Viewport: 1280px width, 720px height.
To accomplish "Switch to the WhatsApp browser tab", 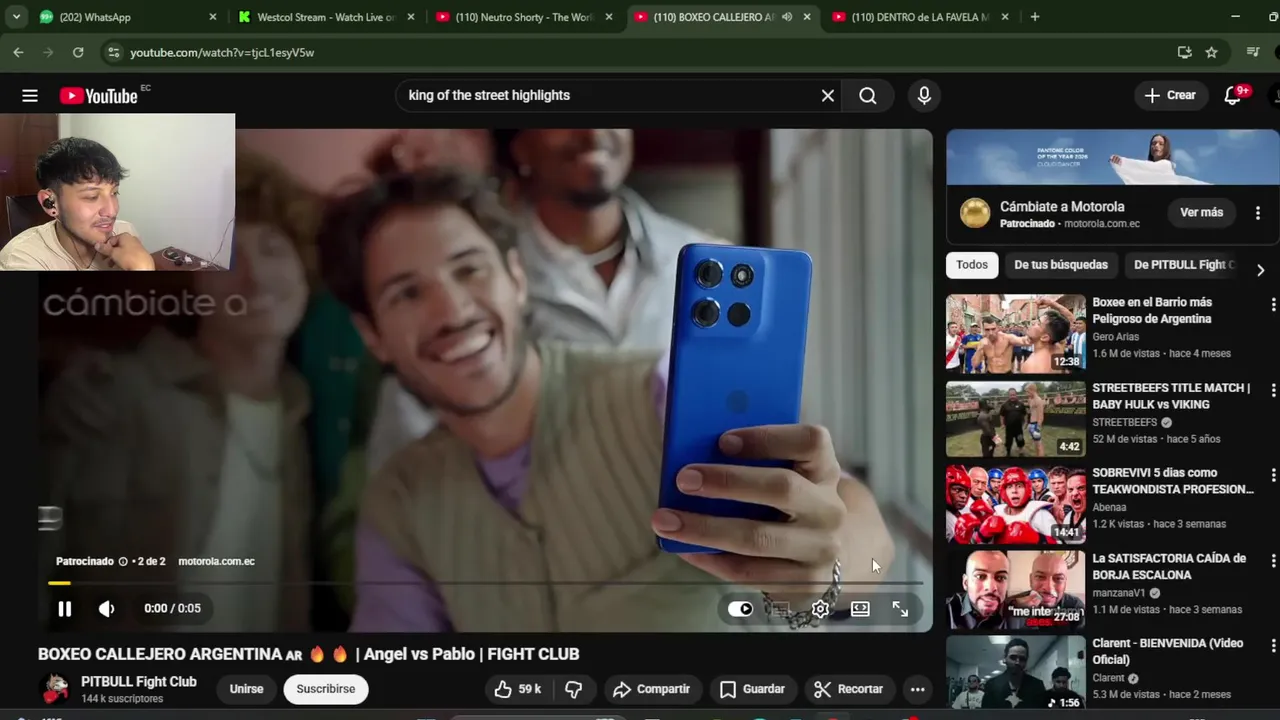I will click(128, 17).
